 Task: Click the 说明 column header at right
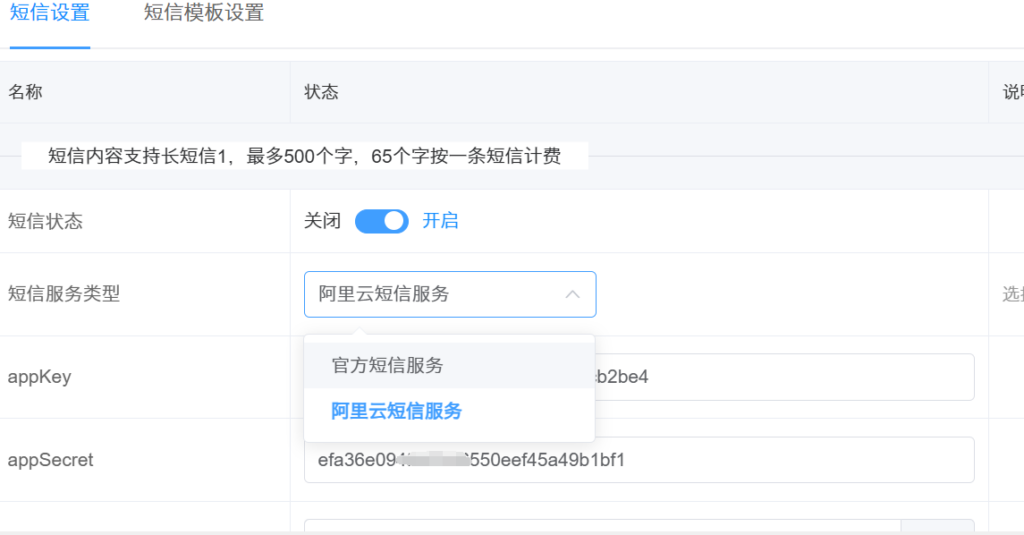click(x=1012, y=92)
